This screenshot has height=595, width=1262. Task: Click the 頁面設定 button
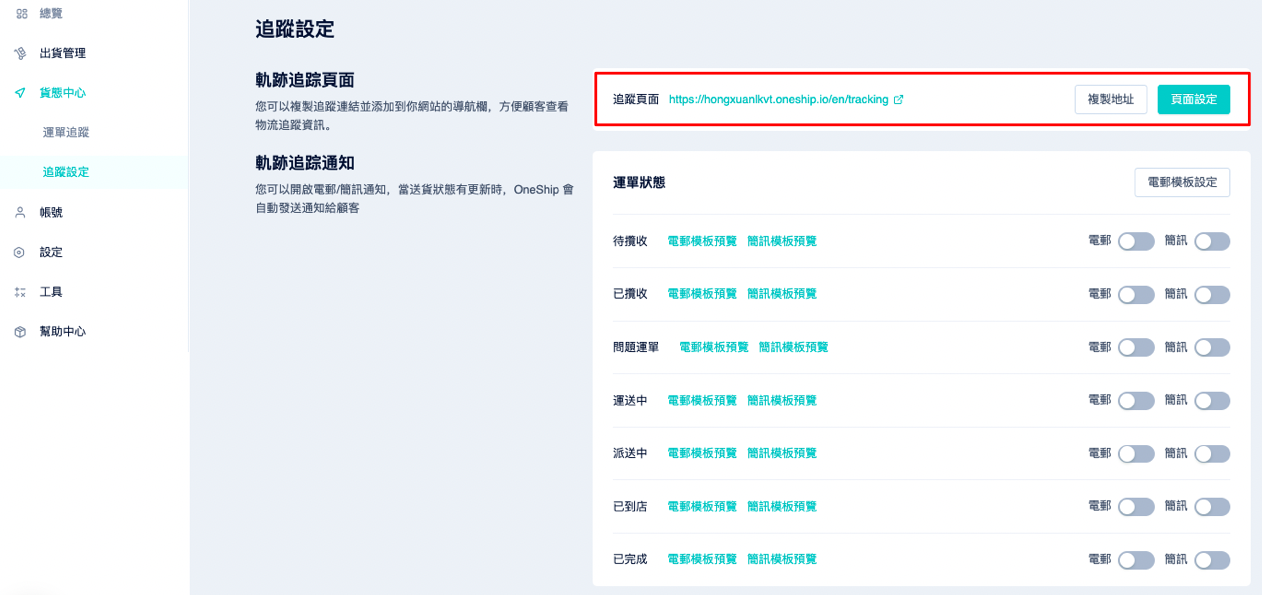pos(1194,99)
